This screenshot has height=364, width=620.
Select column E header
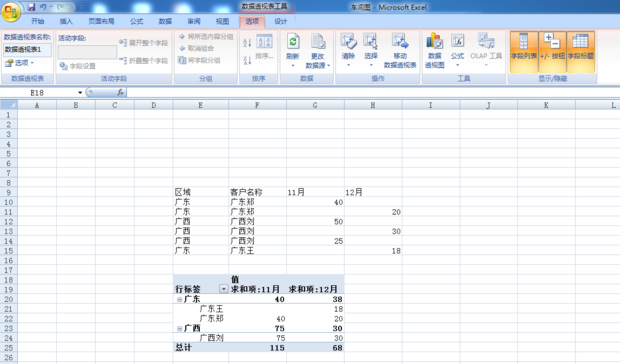[200, 105]
